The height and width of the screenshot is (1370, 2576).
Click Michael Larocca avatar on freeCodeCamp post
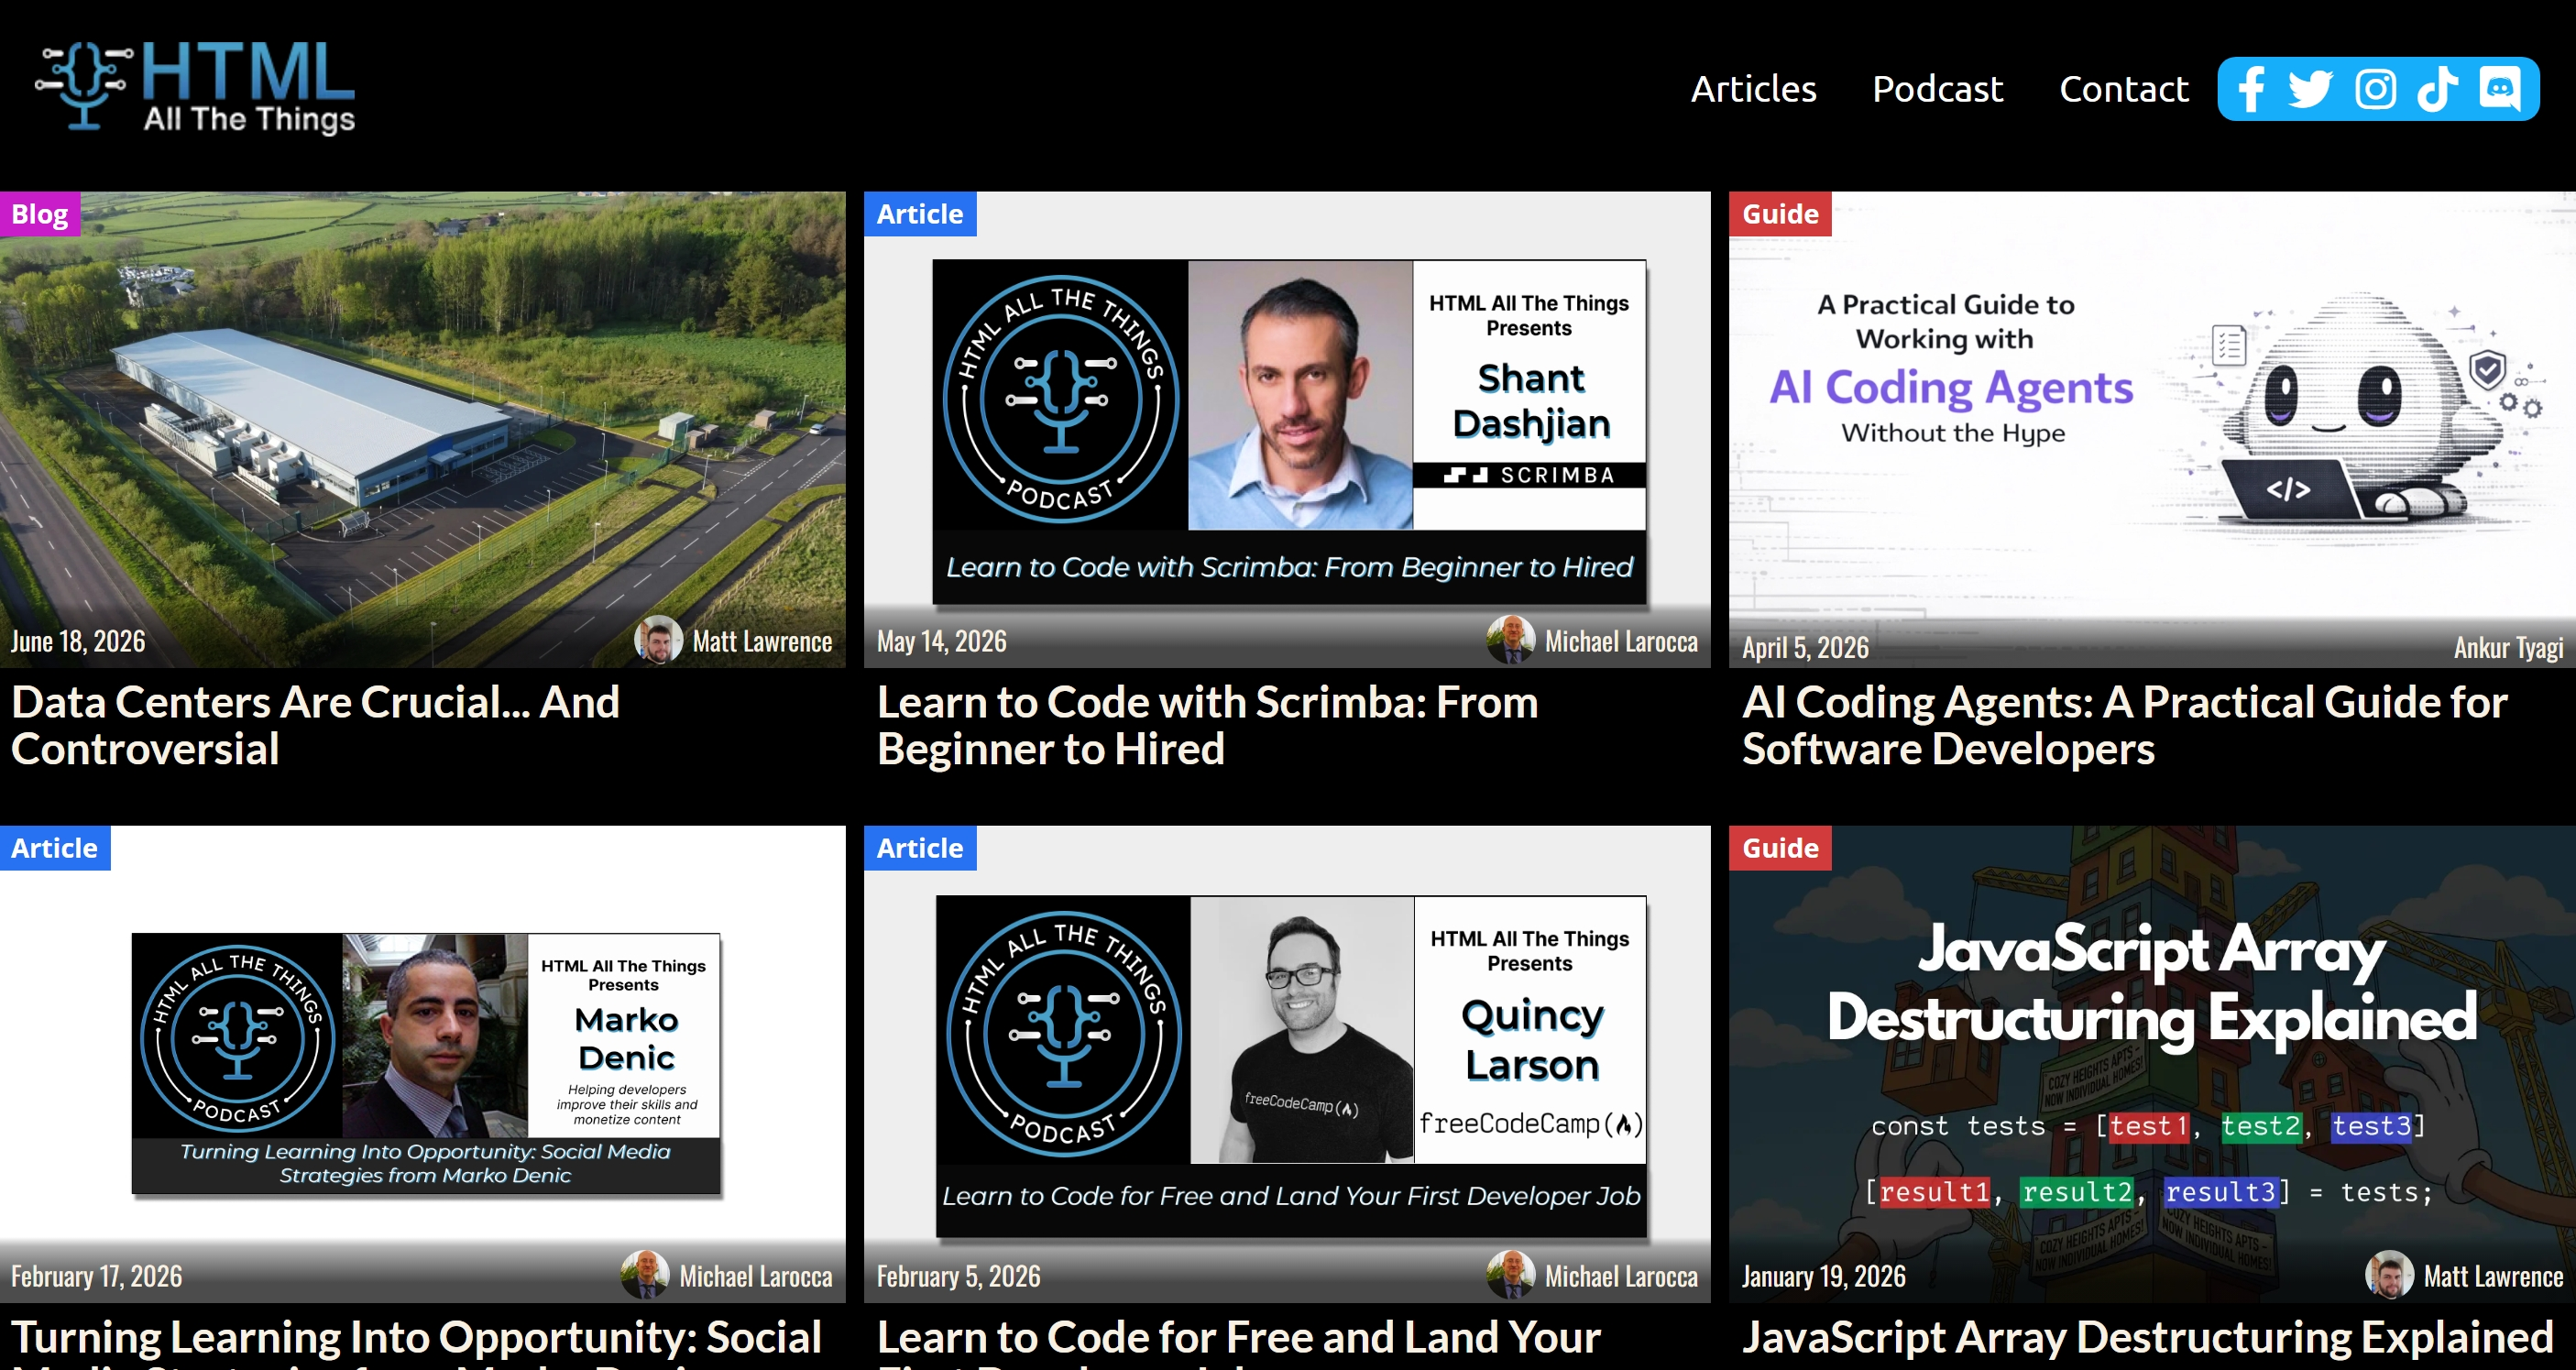point(1511,1275)
